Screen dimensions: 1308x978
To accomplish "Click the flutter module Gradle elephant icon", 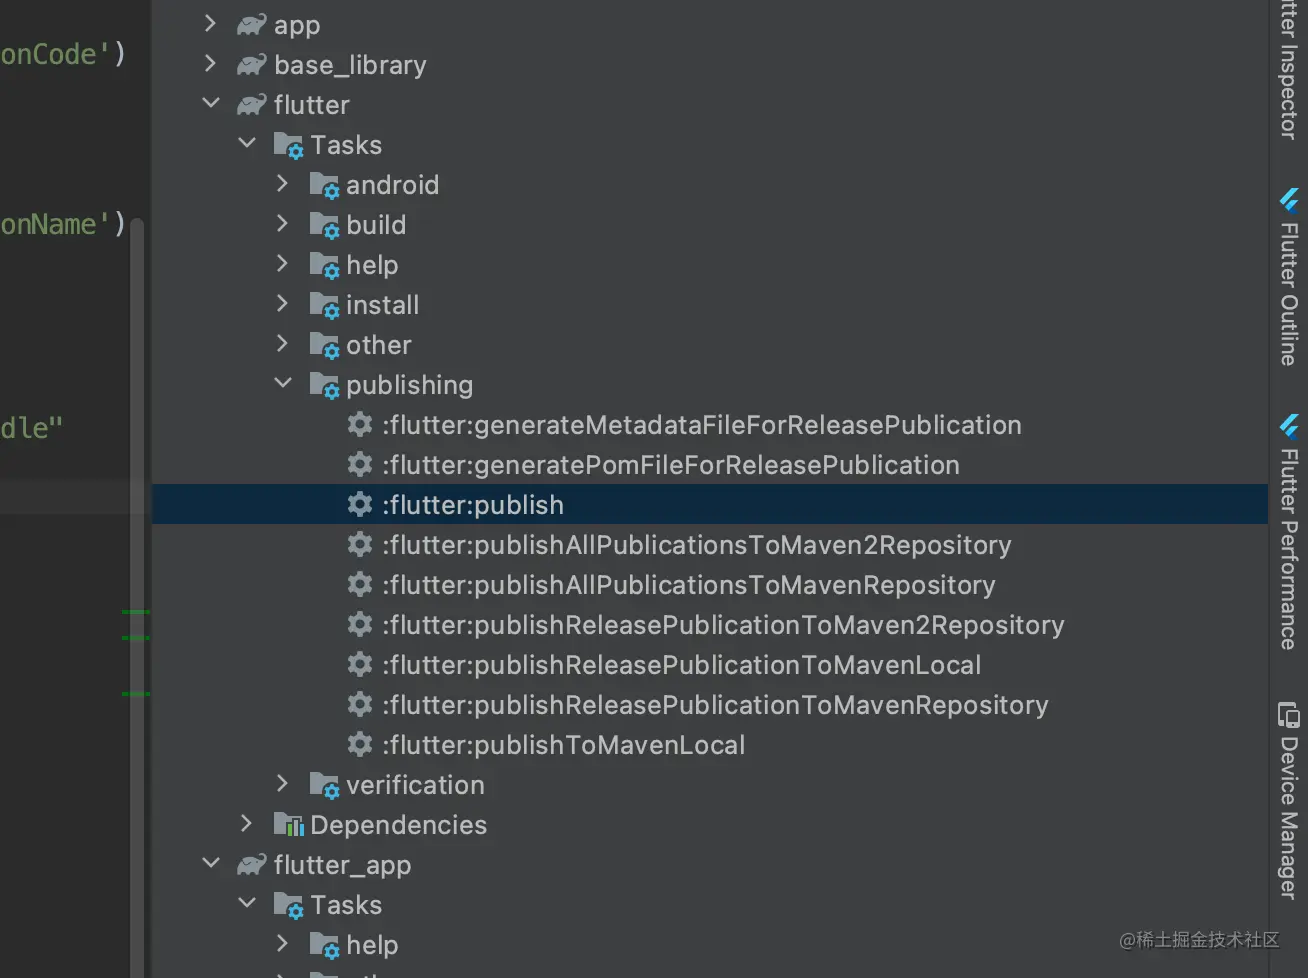I will [x=251, y=105].
